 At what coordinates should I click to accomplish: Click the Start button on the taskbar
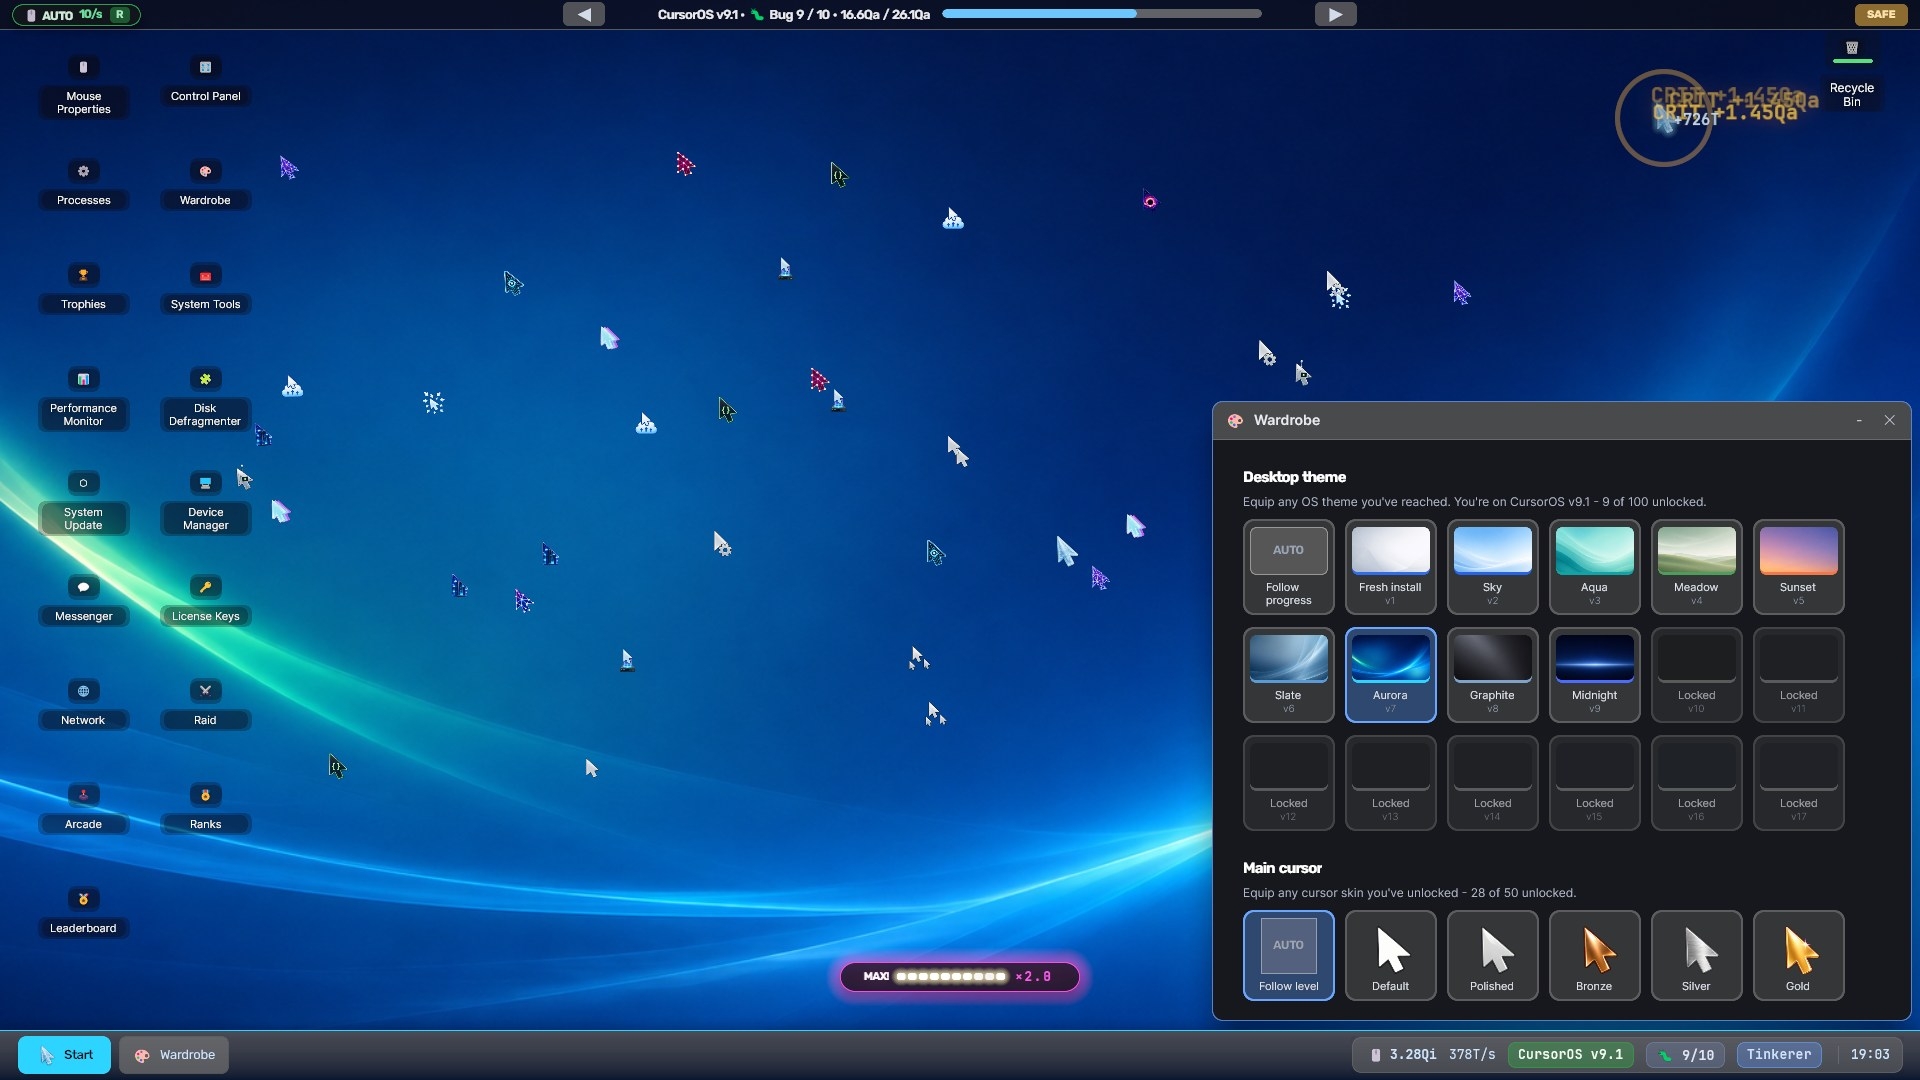64,1055
